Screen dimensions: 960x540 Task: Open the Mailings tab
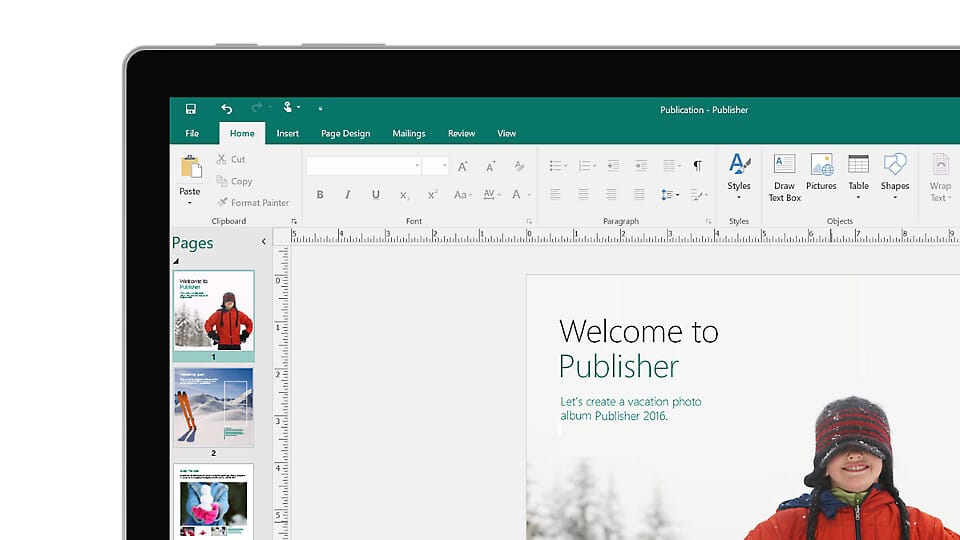(408, 133)
